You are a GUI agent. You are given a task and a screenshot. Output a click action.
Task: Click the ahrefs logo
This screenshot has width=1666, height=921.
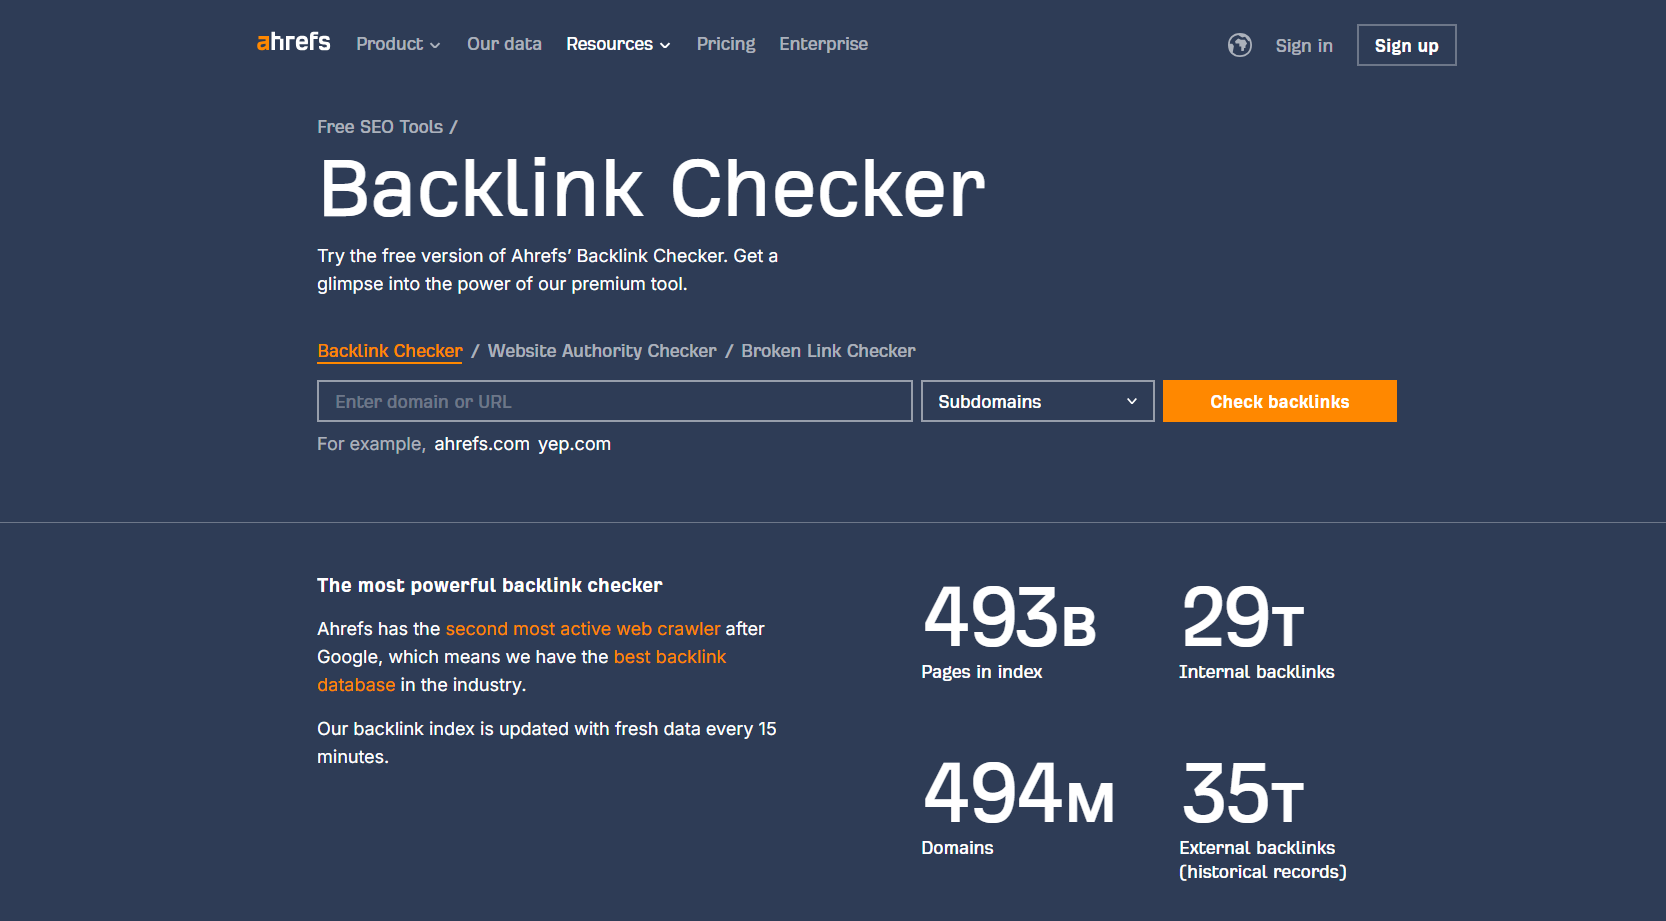(x=293, y=42)
